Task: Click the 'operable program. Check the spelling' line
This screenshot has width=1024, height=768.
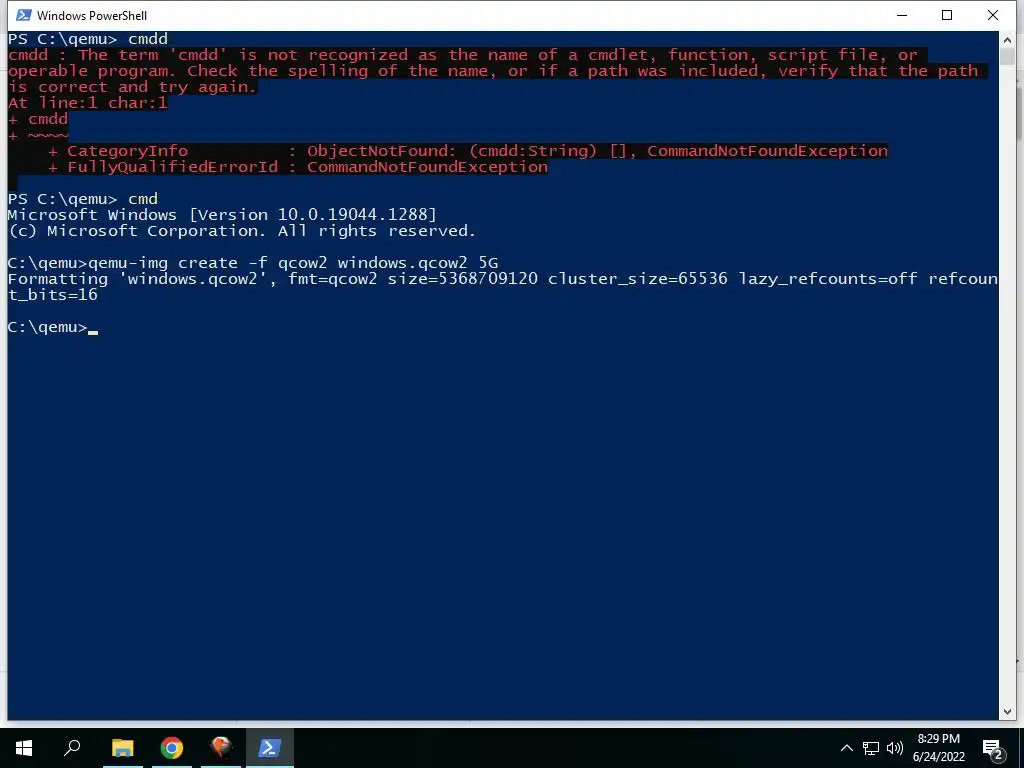Action: tap(493, 71)
